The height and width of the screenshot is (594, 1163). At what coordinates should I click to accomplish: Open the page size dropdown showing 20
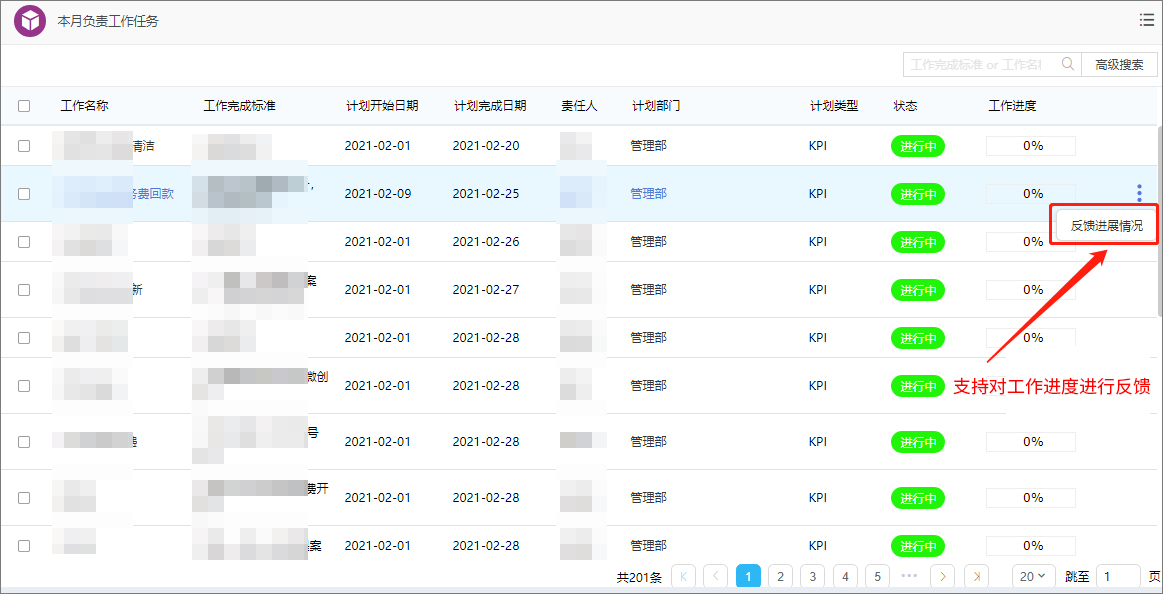click(x=1032, y=576)
